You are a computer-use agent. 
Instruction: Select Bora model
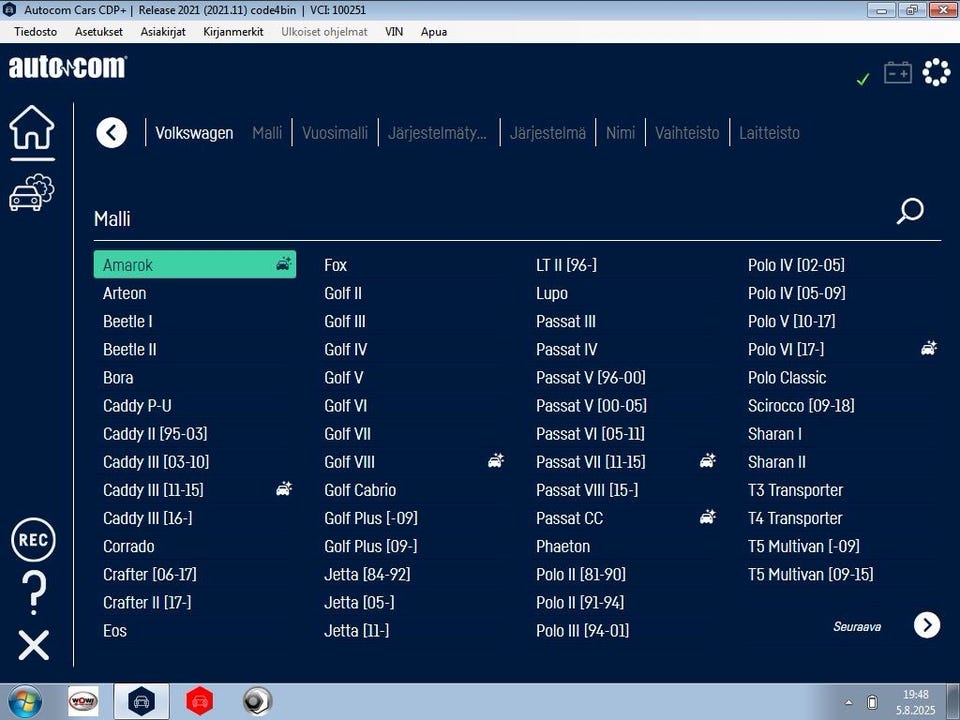coord(118,378)
